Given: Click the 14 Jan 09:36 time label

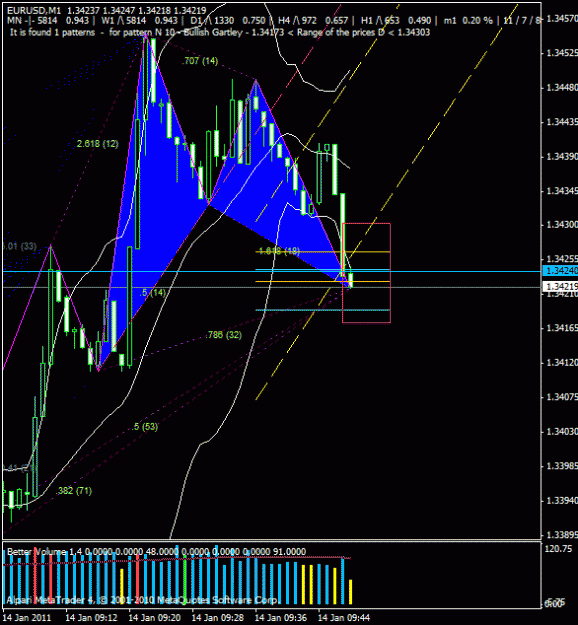Looking at the screenshot, I should pyautogui.click(x=281, y=618).
